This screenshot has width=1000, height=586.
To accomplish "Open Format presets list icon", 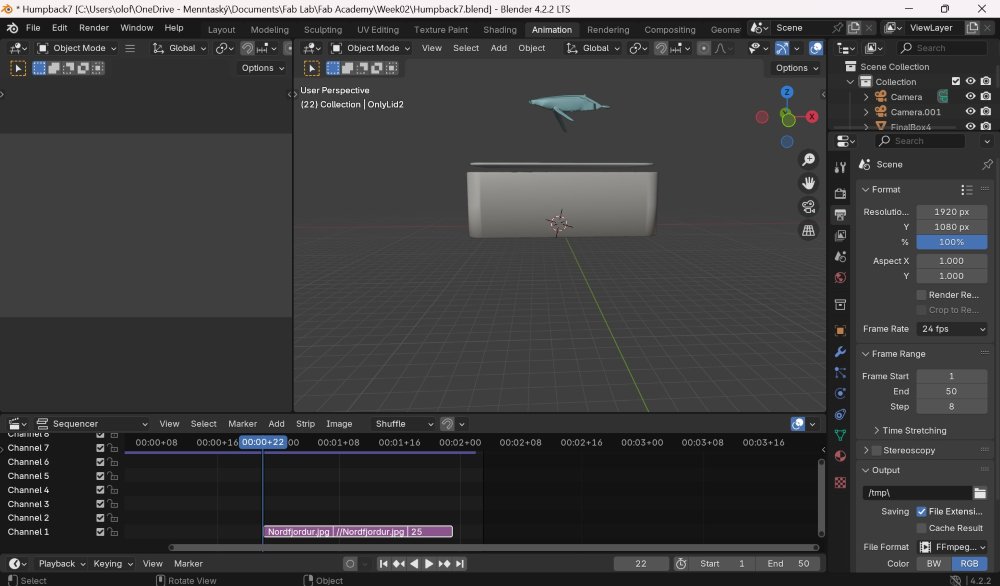I will click(966, 189).
